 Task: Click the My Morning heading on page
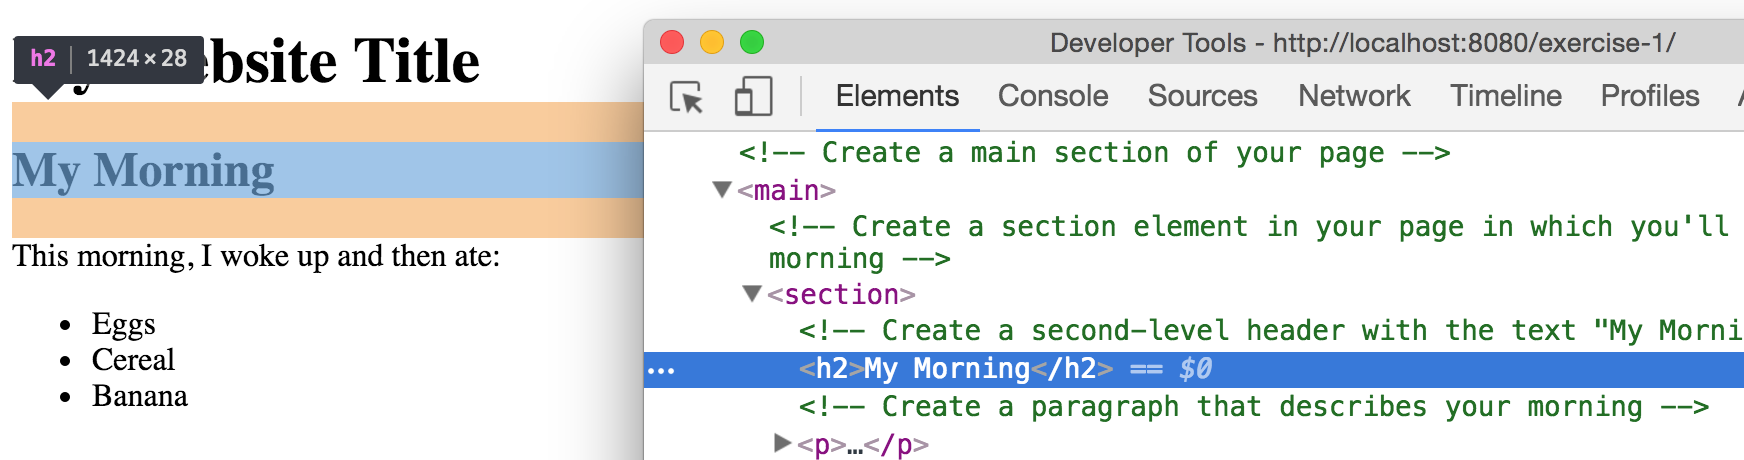pos(143,171)
